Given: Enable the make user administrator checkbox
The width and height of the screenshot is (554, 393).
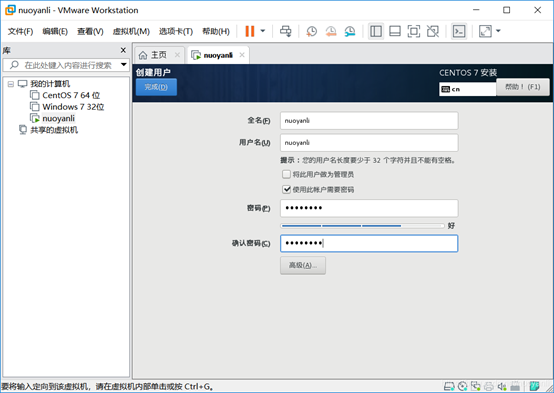Looking at the screenshot, I should click(286, 174).
